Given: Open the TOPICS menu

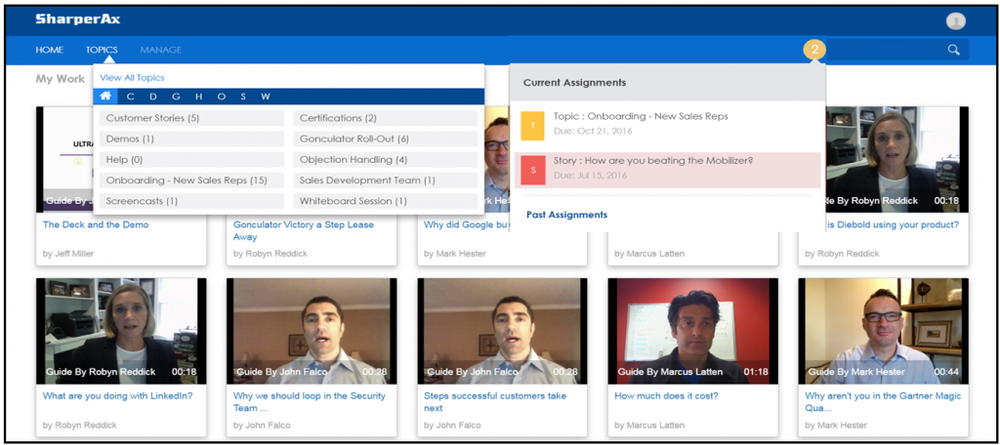Looking at the screenshot, I should (101, 50).
